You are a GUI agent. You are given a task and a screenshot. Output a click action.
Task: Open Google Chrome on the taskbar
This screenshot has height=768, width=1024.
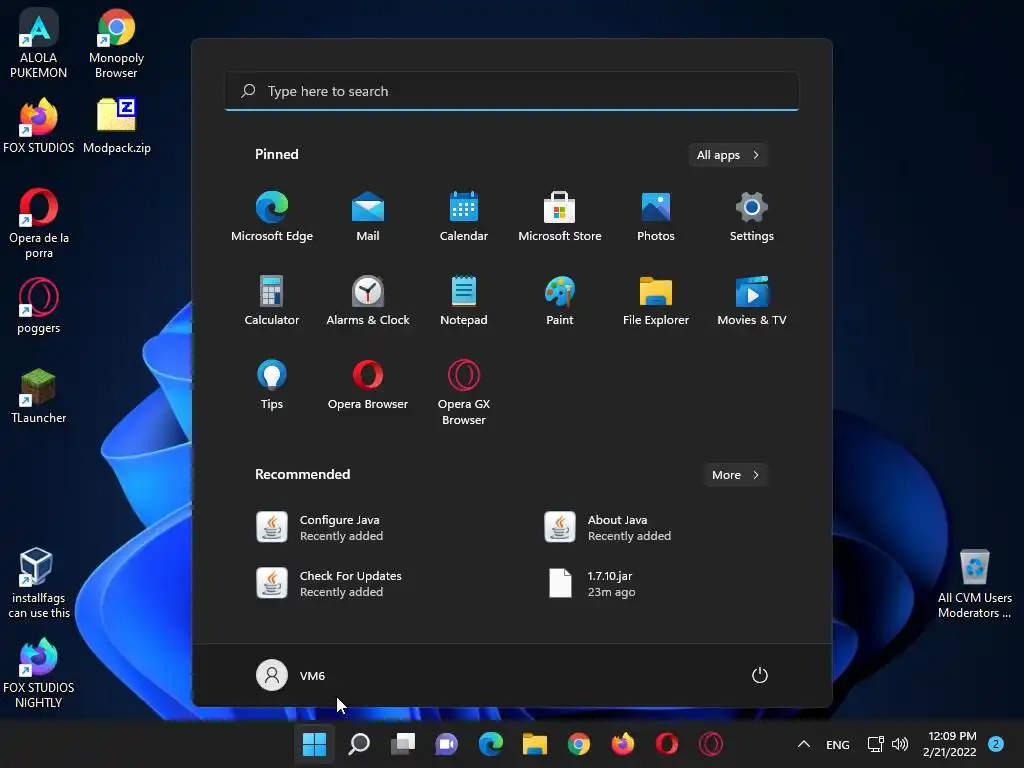coord(579,744)
